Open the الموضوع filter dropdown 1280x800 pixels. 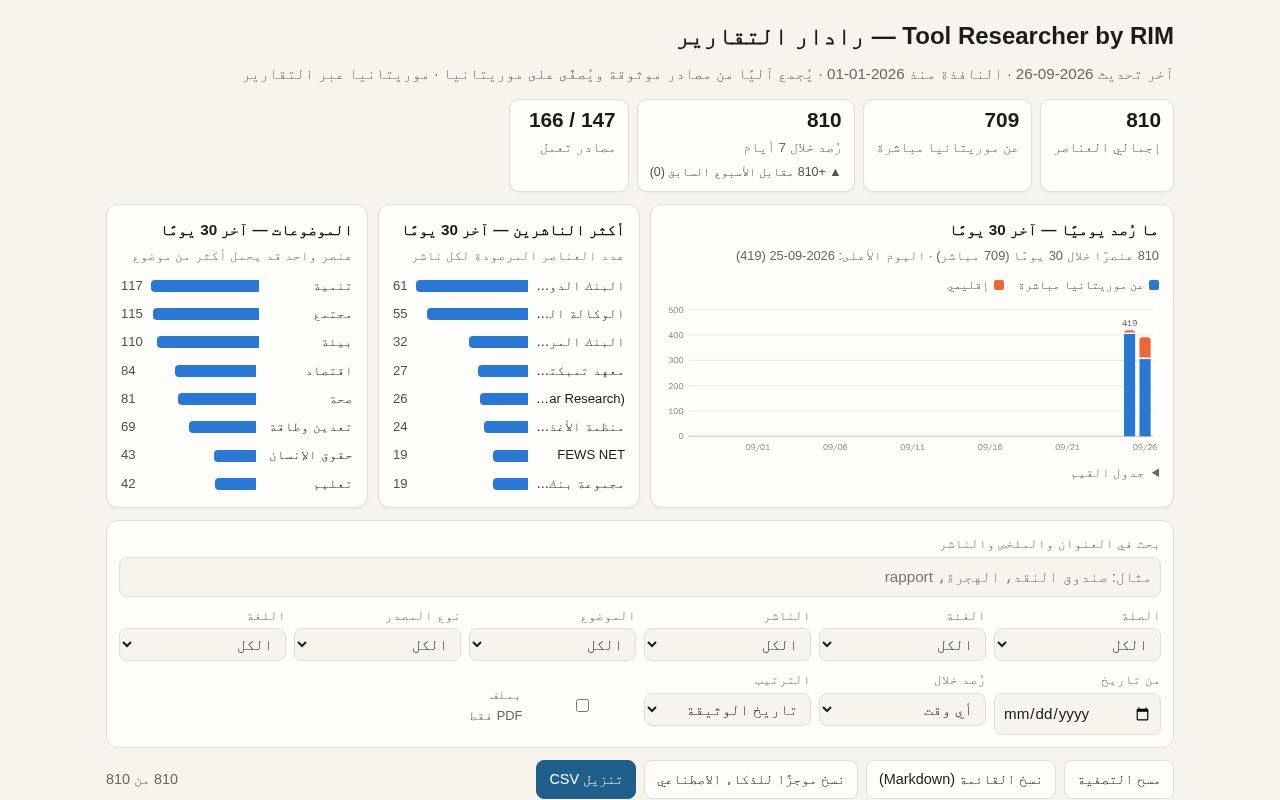click(552, 645)
